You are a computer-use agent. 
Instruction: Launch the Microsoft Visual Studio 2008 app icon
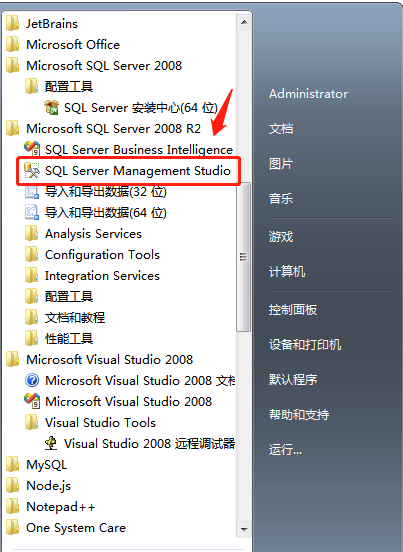pos(32,401)
